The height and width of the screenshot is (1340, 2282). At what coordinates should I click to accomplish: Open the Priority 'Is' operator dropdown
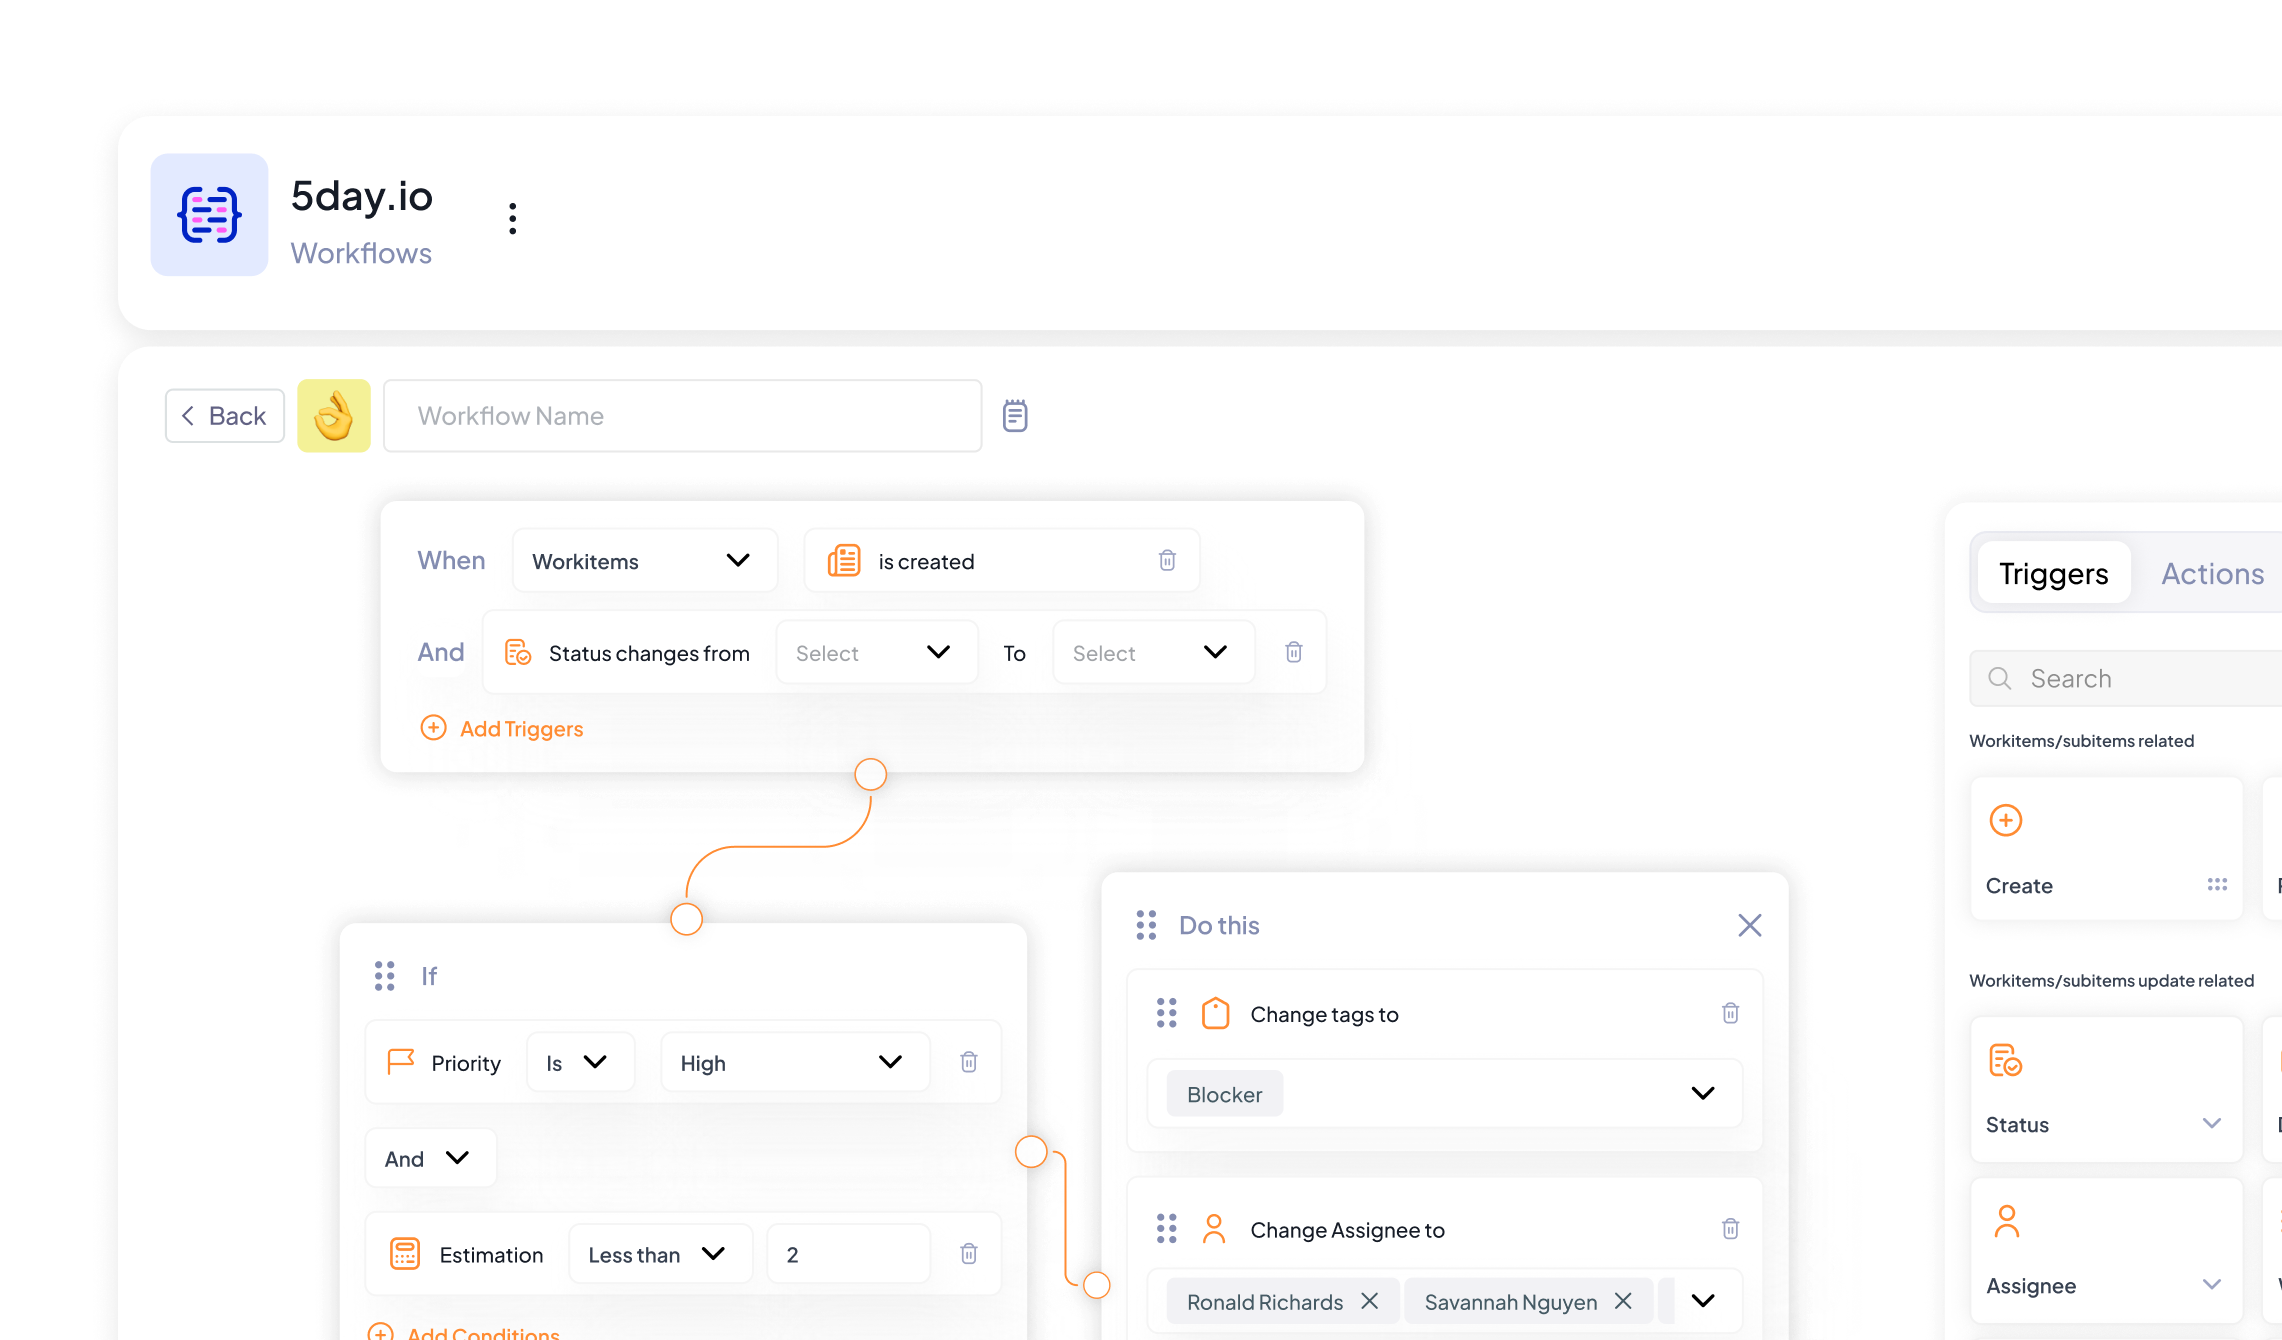[x=580, y=1063]
